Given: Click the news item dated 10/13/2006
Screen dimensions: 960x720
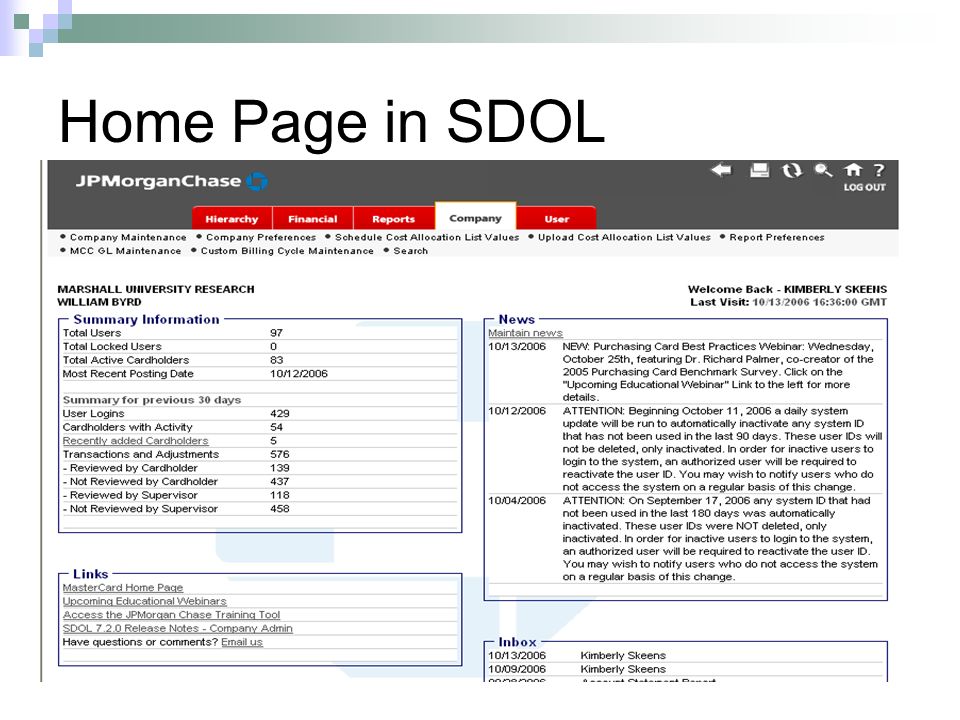Looking at the screenshot, I should click(x=685, y=372).
